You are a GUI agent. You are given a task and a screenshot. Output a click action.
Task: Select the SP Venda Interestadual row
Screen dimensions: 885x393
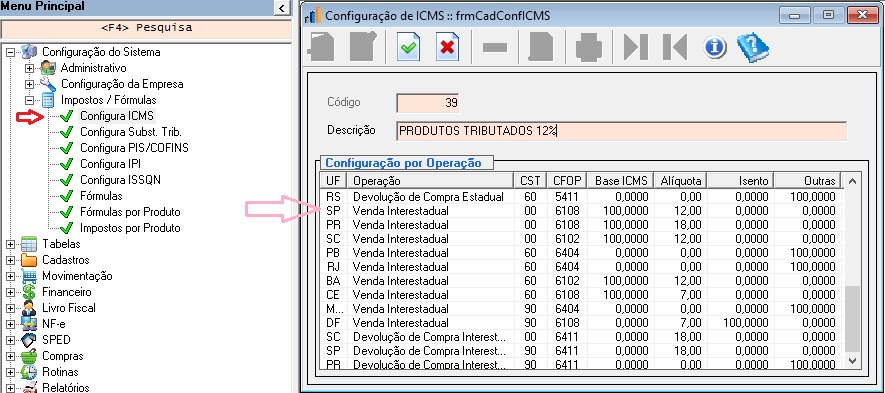click(581, 211)
